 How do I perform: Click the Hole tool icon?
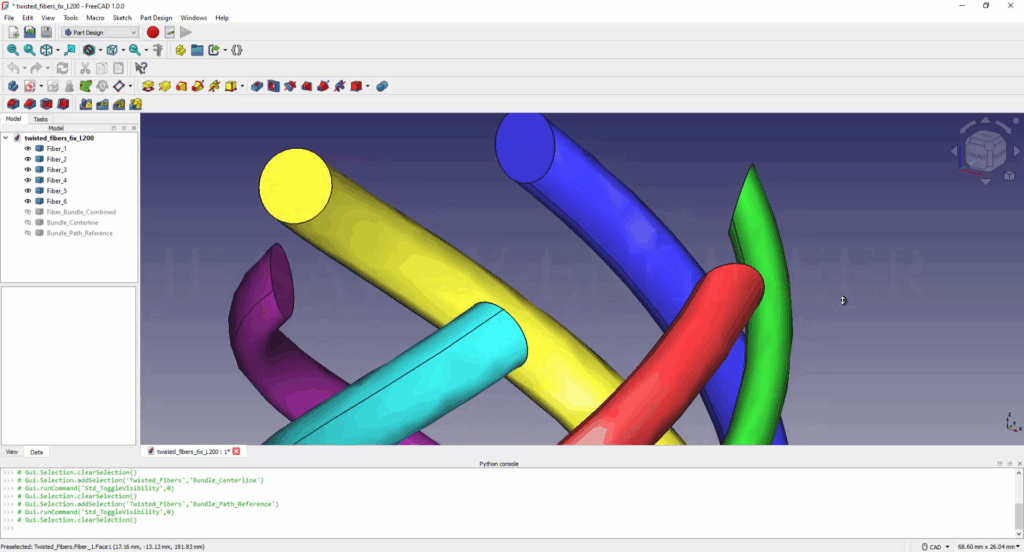click(273, 86)
